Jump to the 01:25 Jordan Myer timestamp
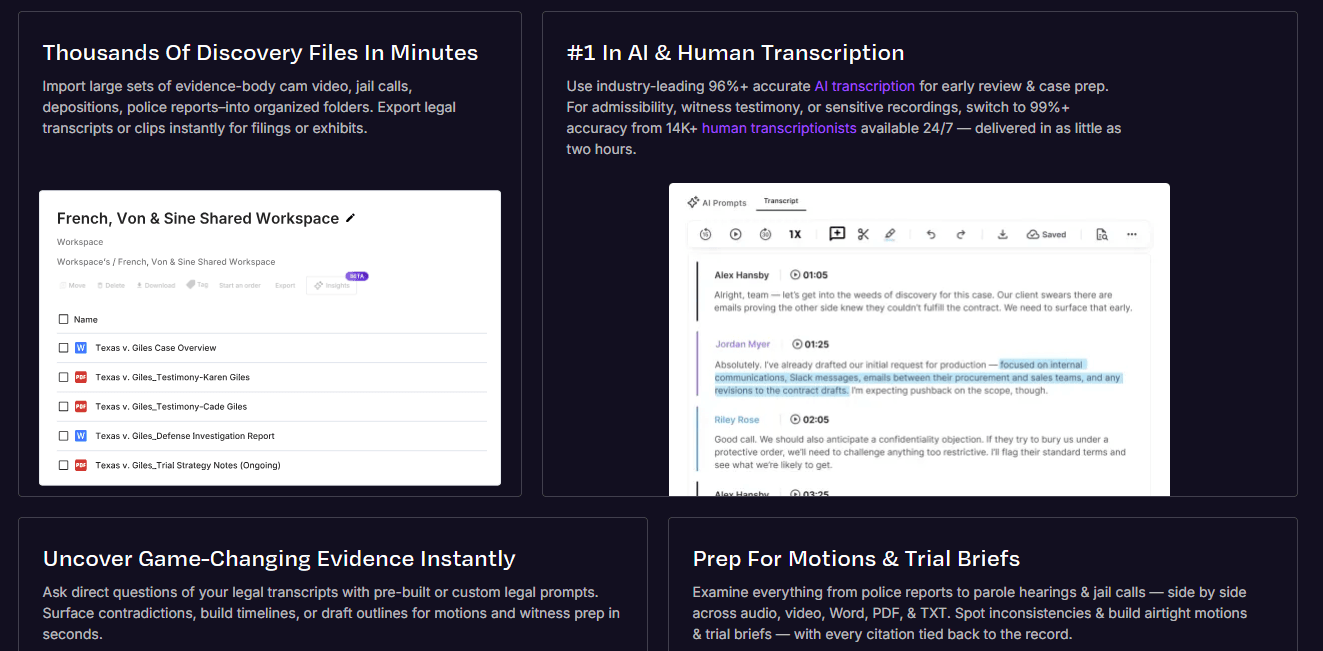The width and height of the screenshot is (1323, 651). [x=809, y=344]
